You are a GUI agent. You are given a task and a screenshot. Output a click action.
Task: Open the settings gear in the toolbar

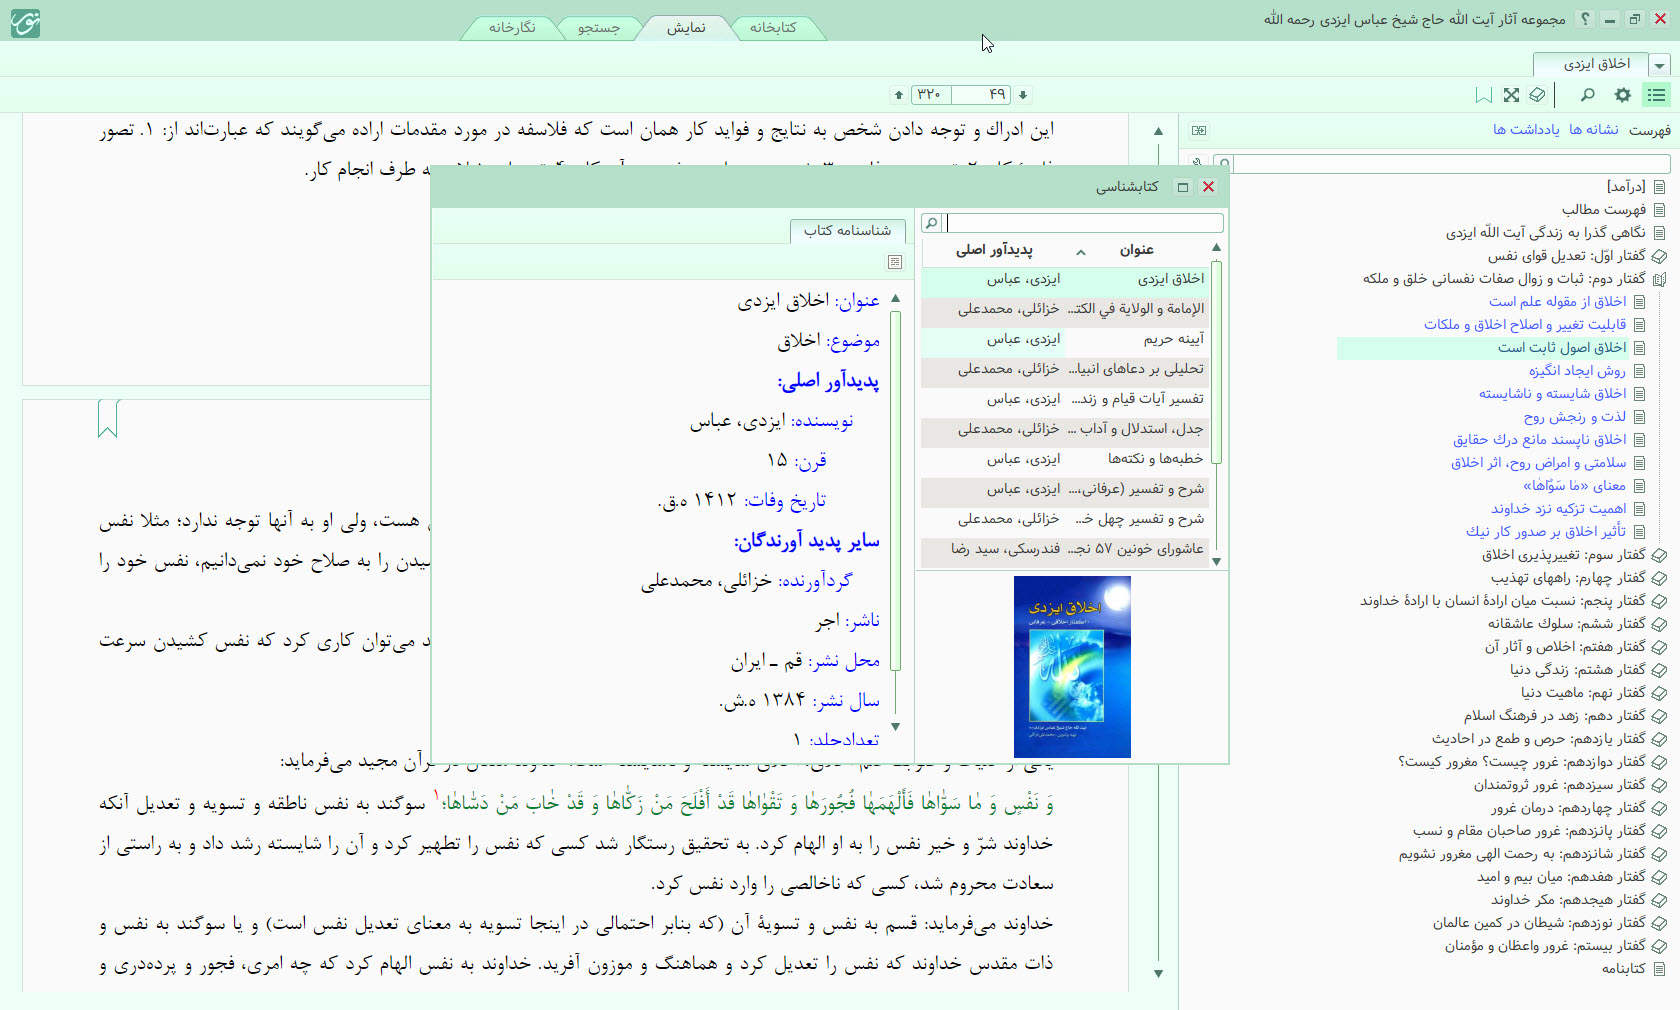[1622, 95]
